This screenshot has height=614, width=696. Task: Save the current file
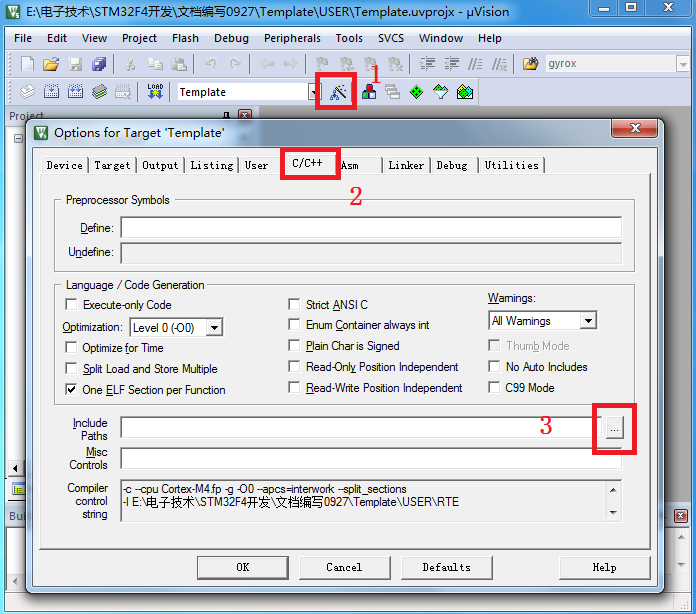pos(75,64)
